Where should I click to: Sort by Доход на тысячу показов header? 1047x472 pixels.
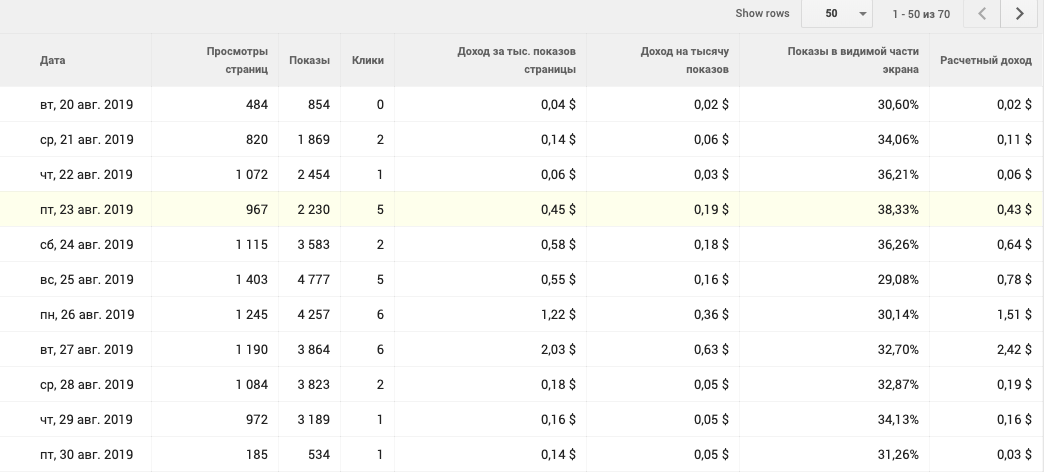684,60
